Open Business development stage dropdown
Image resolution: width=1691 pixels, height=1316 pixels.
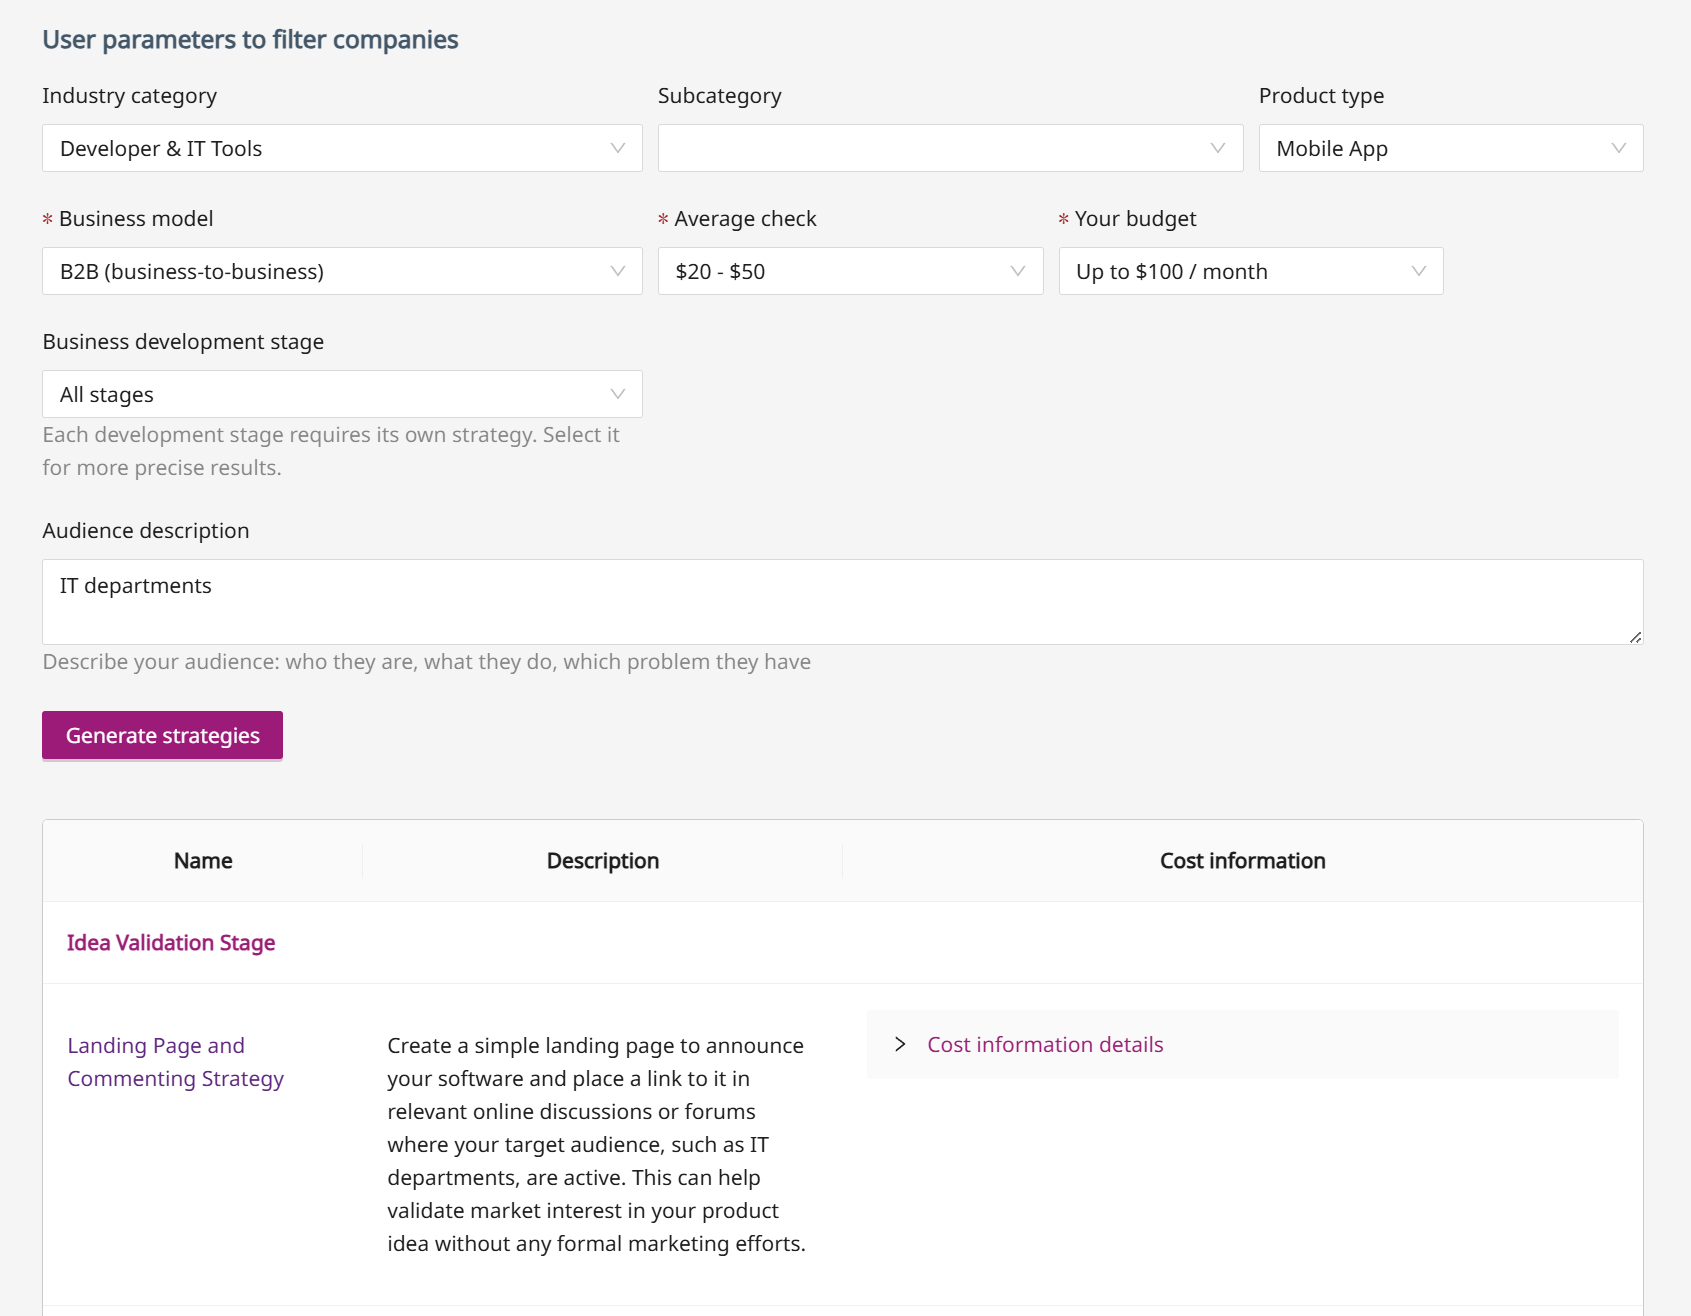[341, 394]
